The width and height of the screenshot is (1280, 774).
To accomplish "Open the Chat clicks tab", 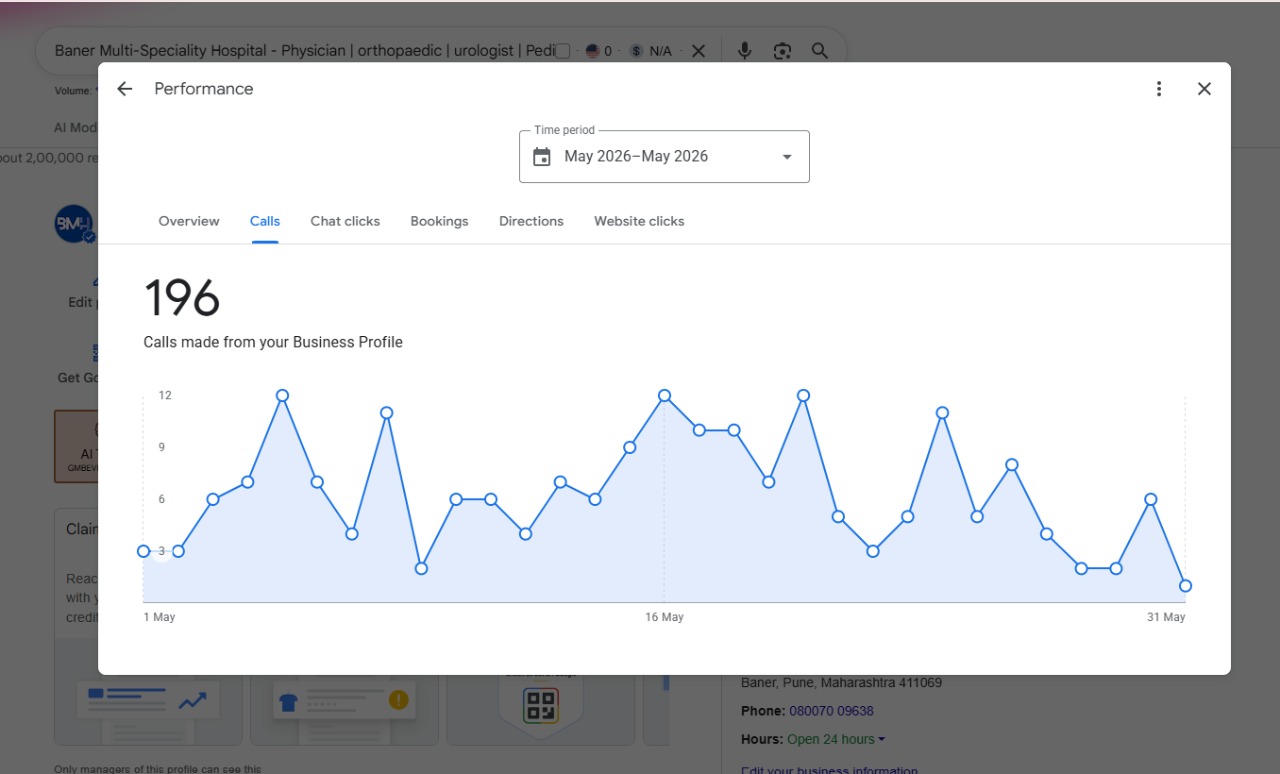I will coord(345,221).
